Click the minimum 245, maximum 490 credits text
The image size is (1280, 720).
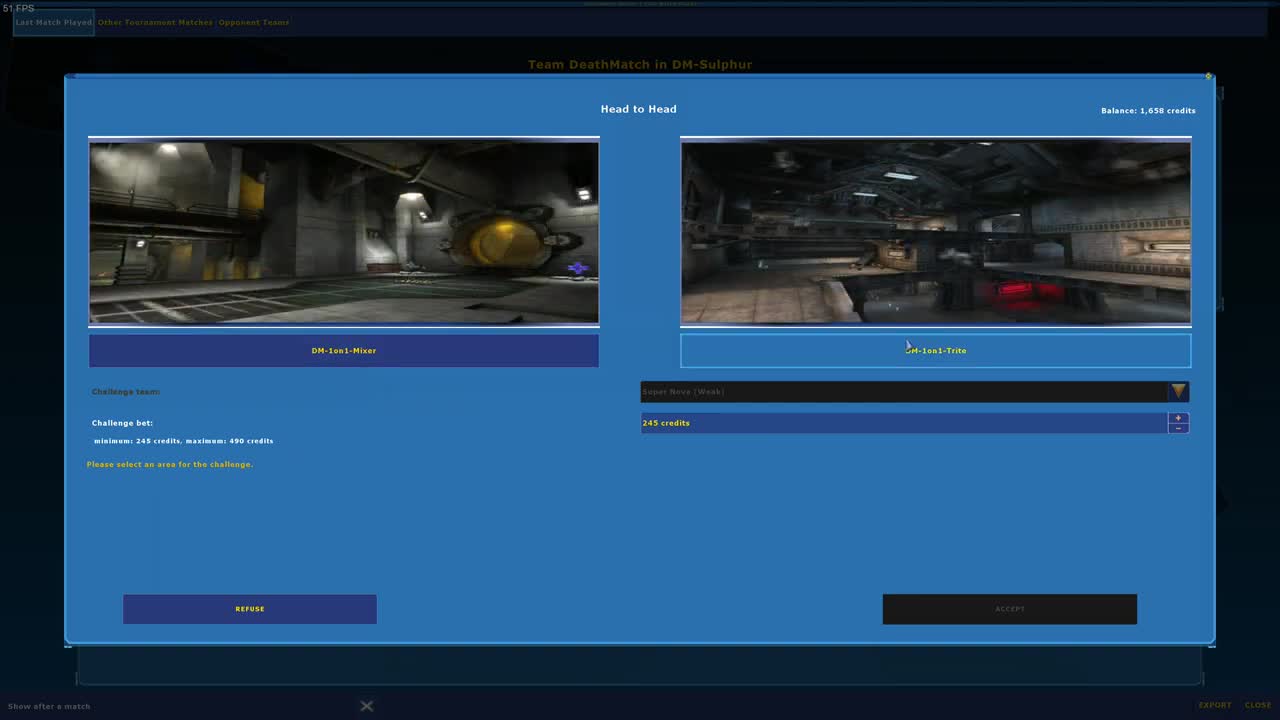click(184, 441)
